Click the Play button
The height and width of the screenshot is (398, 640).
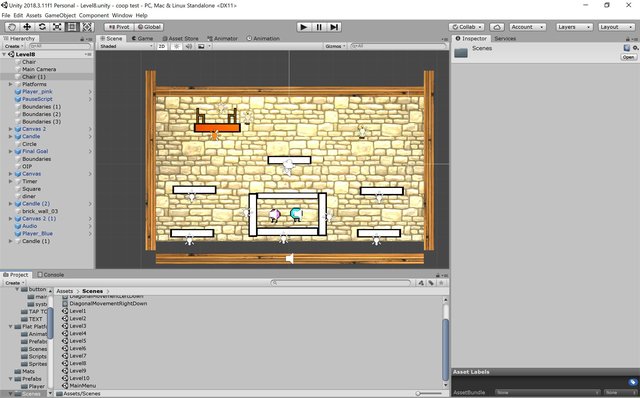point(303,27)
